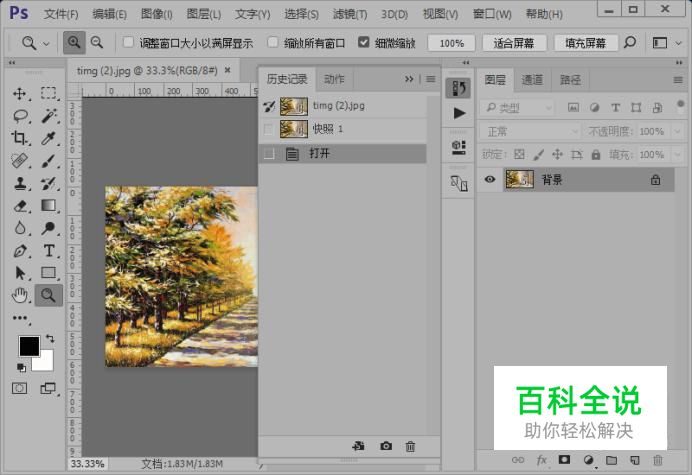Select the Eyedropper tool
The width and height of the screenshot is (692, 475).
tap(48, 138)
